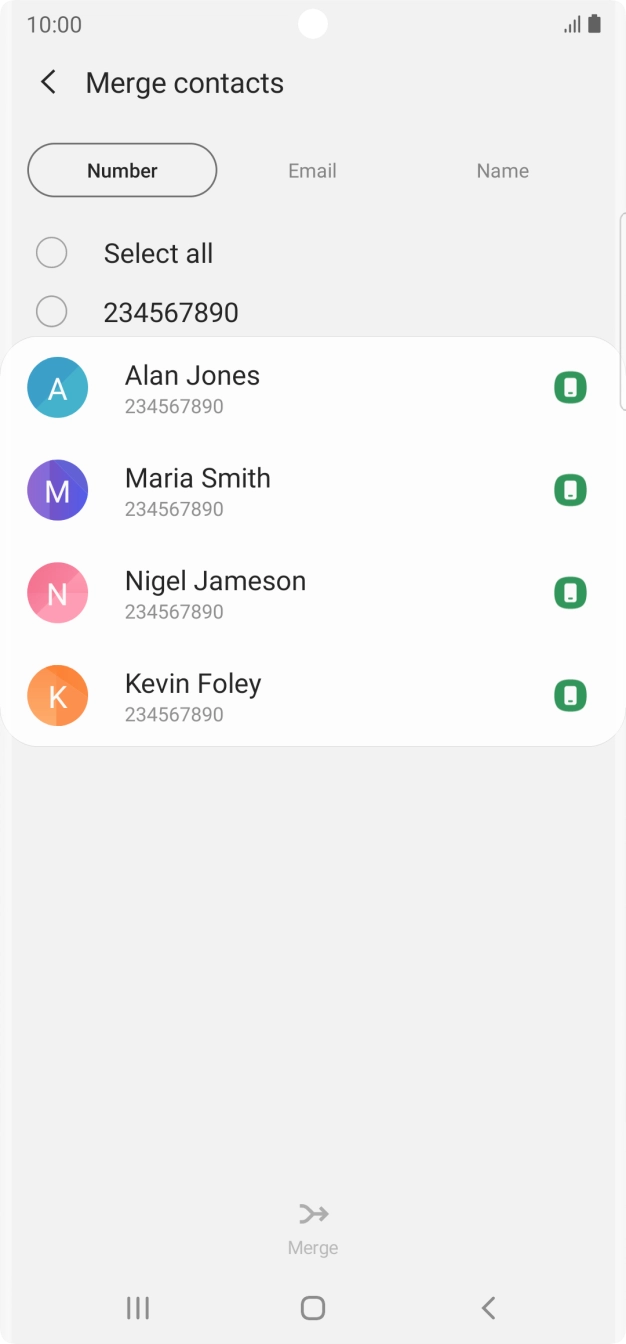The image size is (626, 1344).
Task: Toggle the Select all radio button
Action: 51,253
